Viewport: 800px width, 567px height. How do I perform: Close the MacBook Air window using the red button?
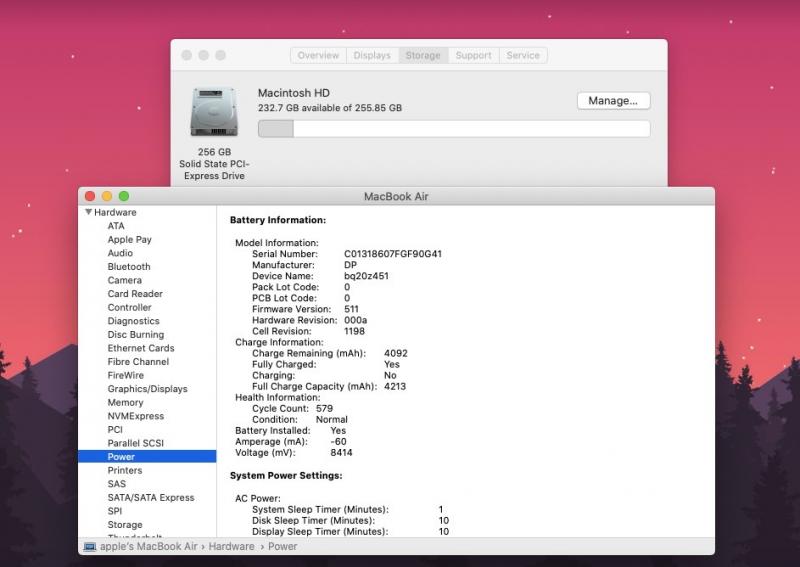pos(90,196)
